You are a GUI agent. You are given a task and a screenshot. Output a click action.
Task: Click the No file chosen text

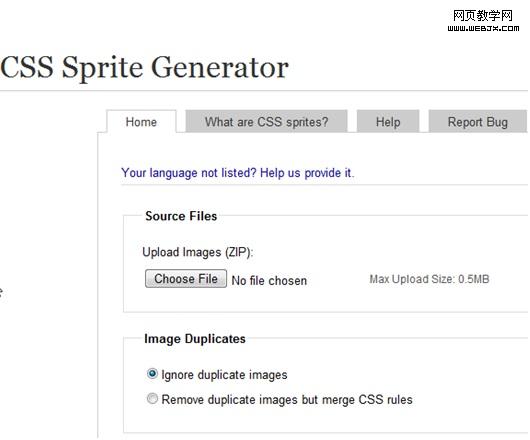point(269,280)
